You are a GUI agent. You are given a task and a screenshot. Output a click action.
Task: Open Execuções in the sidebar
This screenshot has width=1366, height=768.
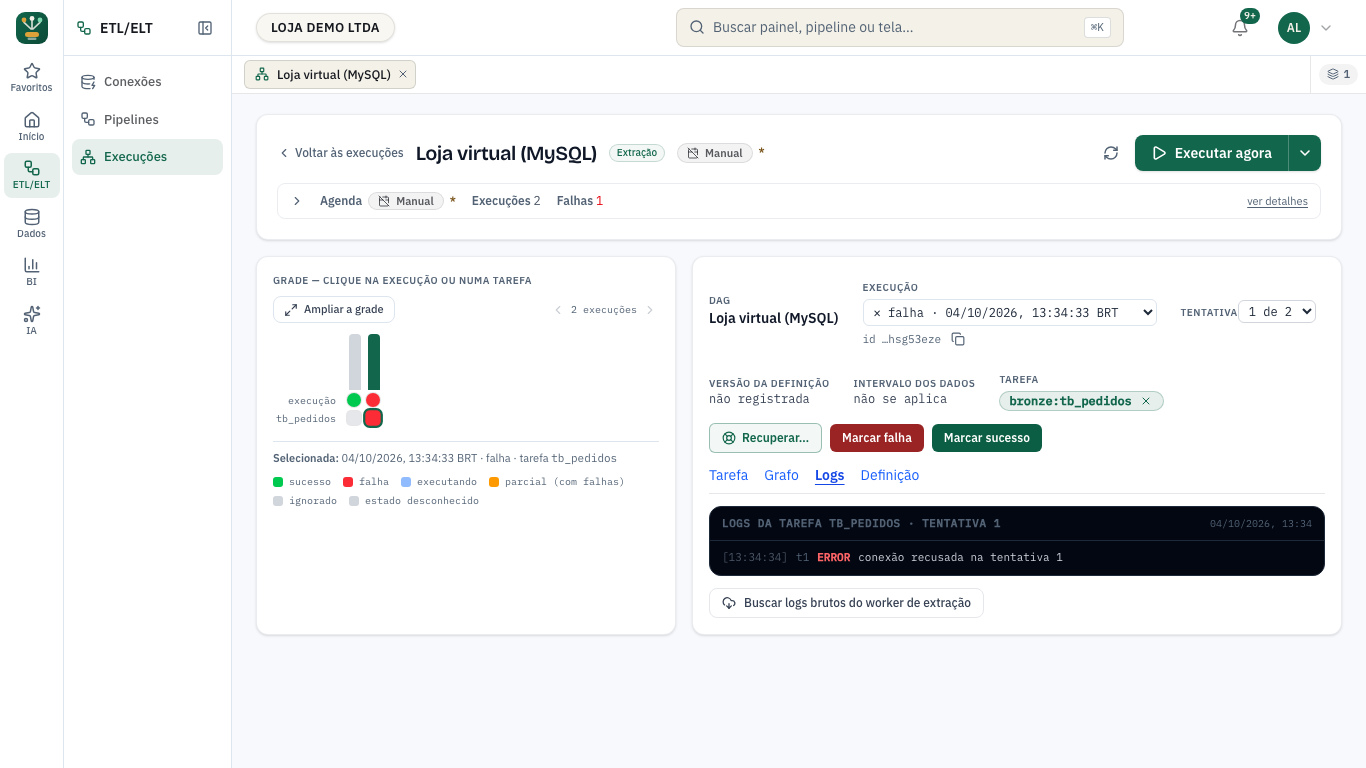147,157
